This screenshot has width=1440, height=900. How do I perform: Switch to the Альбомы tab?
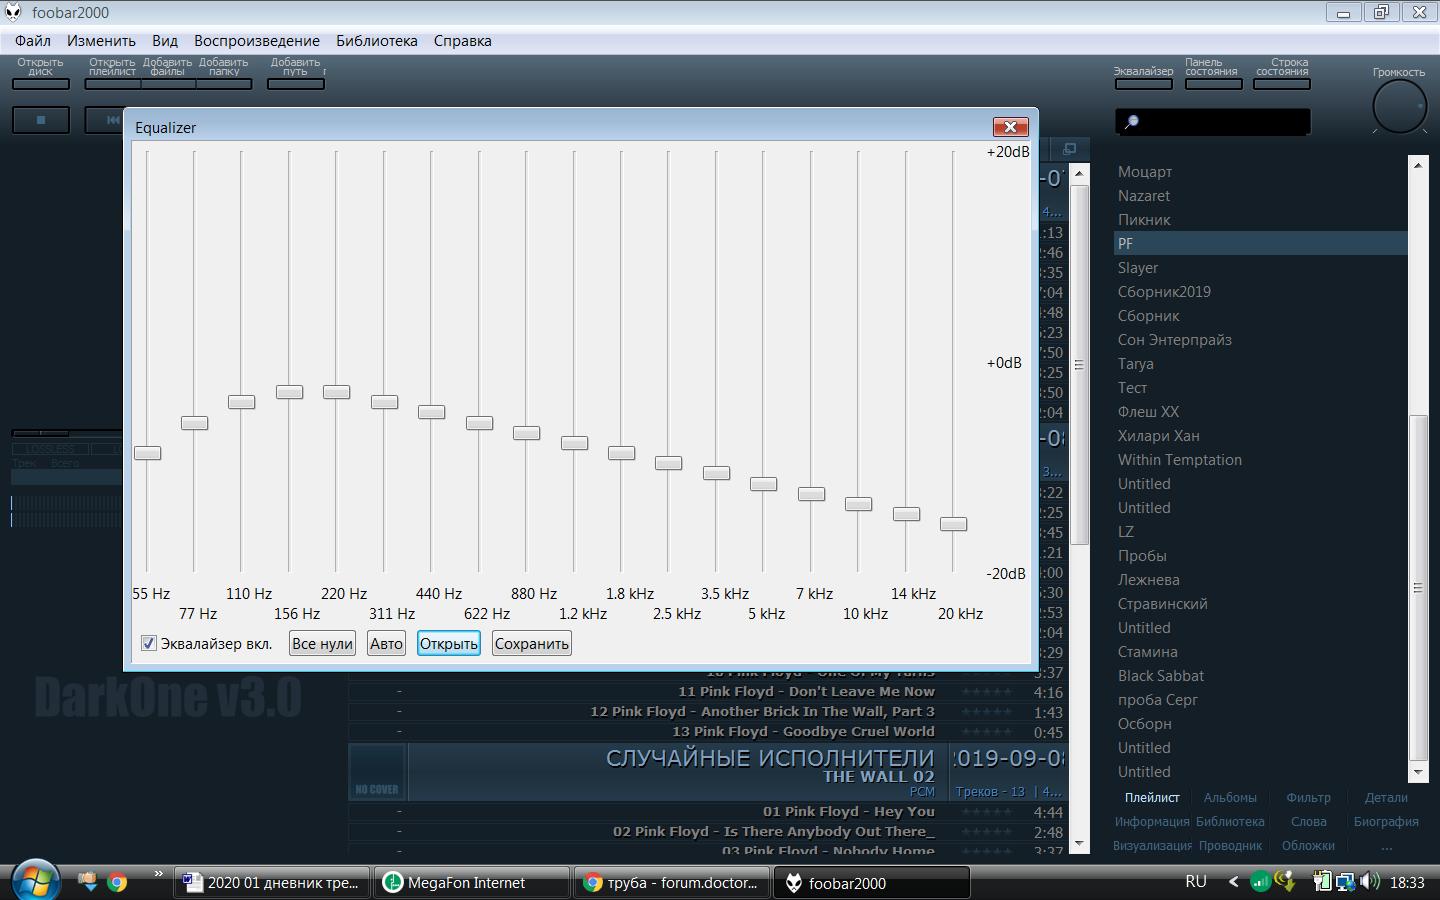(x=1230, y=797)
